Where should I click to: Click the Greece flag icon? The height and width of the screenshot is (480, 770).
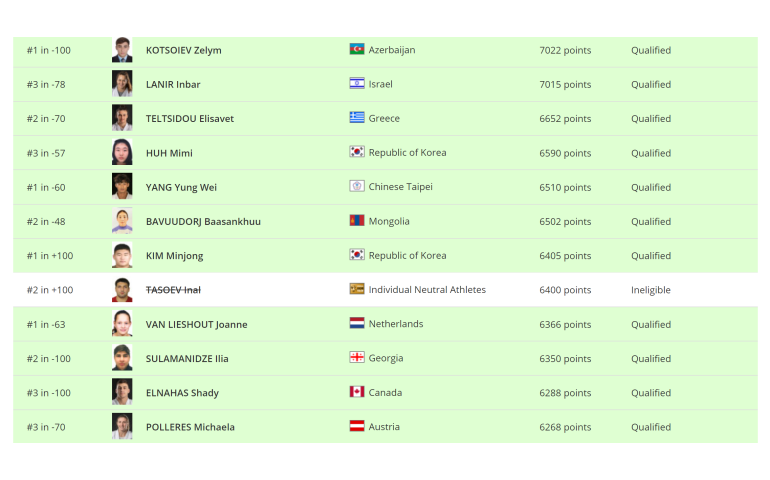(x=357, y=117)
